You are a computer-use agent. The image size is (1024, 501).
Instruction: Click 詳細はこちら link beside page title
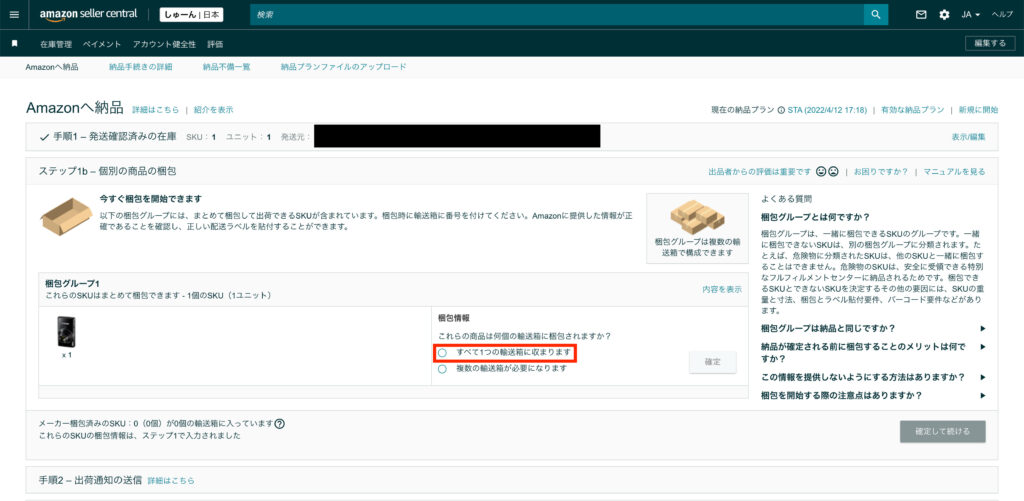pos(155,110)
